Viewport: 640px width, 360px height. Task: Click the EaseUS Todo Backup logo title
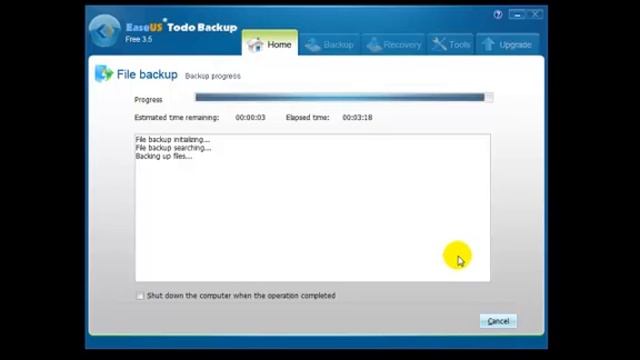click(181, 27)
